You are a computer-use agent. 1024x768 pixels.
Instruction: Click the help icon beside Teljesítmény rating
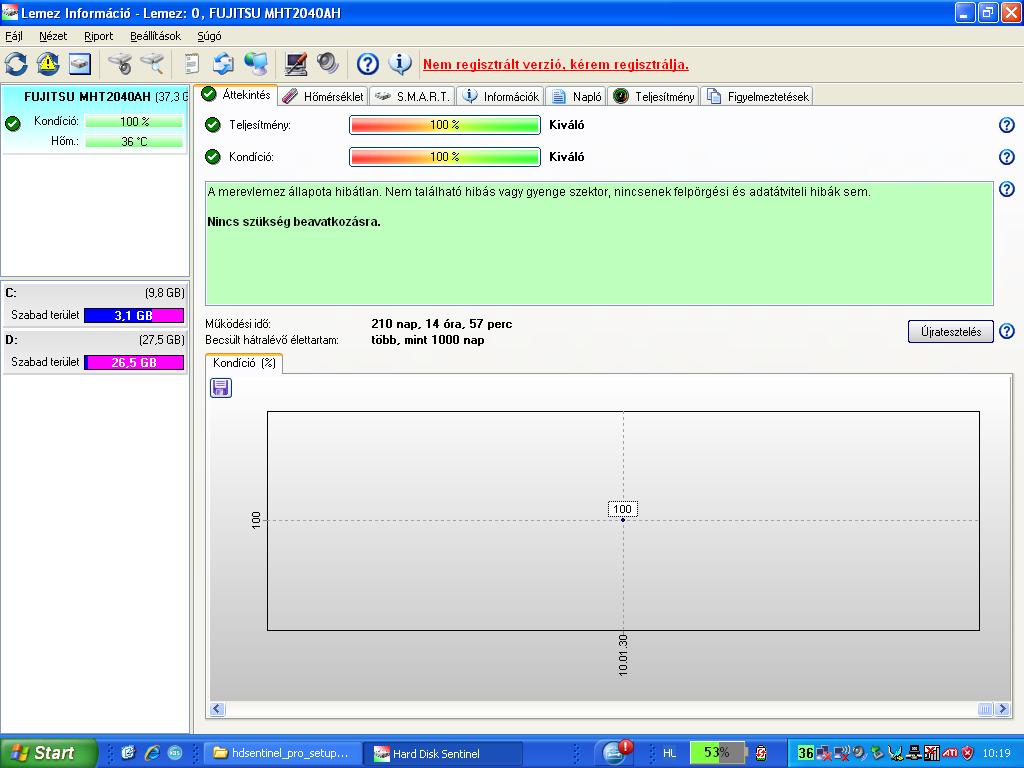pos(1006,125)
